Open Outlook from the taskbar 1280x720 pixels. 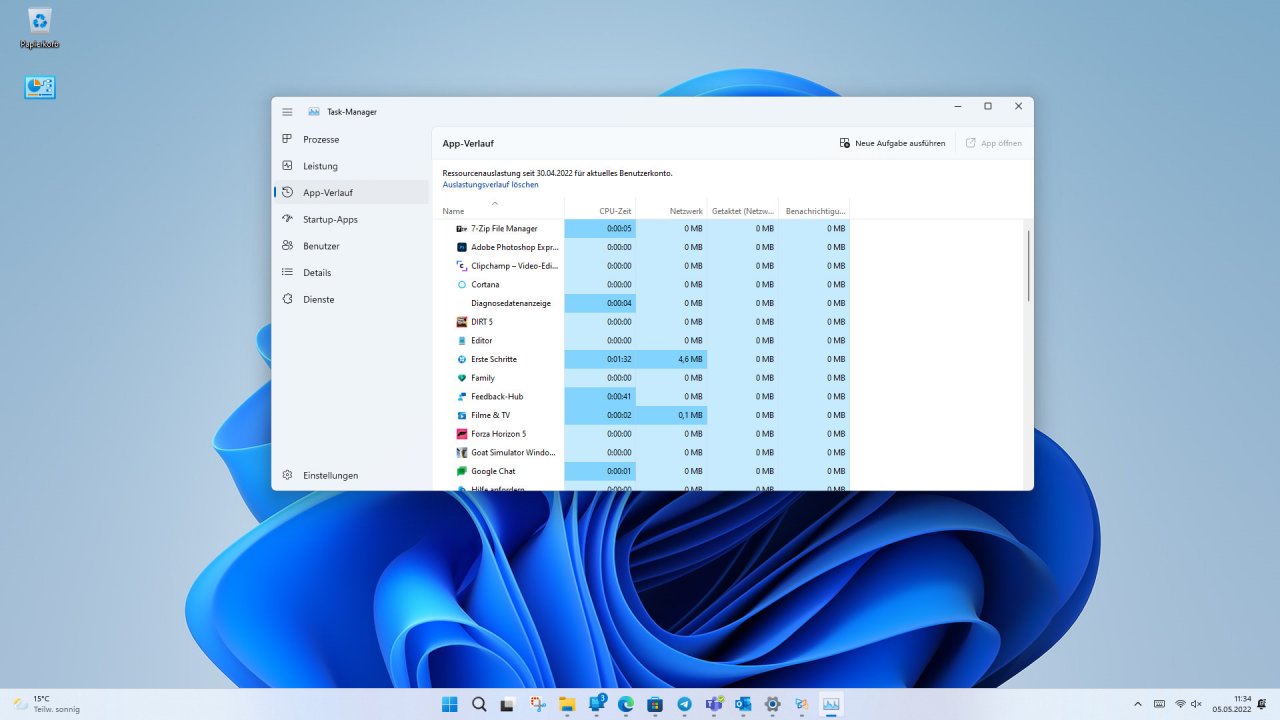743,704
